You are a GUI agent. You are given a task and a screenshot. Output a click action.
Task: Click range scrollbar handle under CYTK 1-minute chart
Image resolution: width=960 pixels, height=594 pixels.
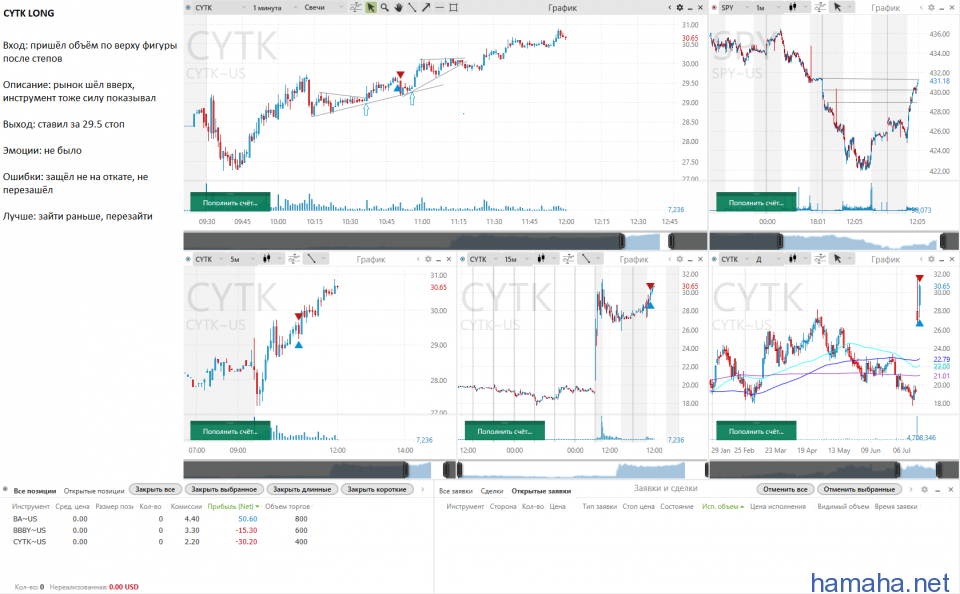tap(621, 241)
